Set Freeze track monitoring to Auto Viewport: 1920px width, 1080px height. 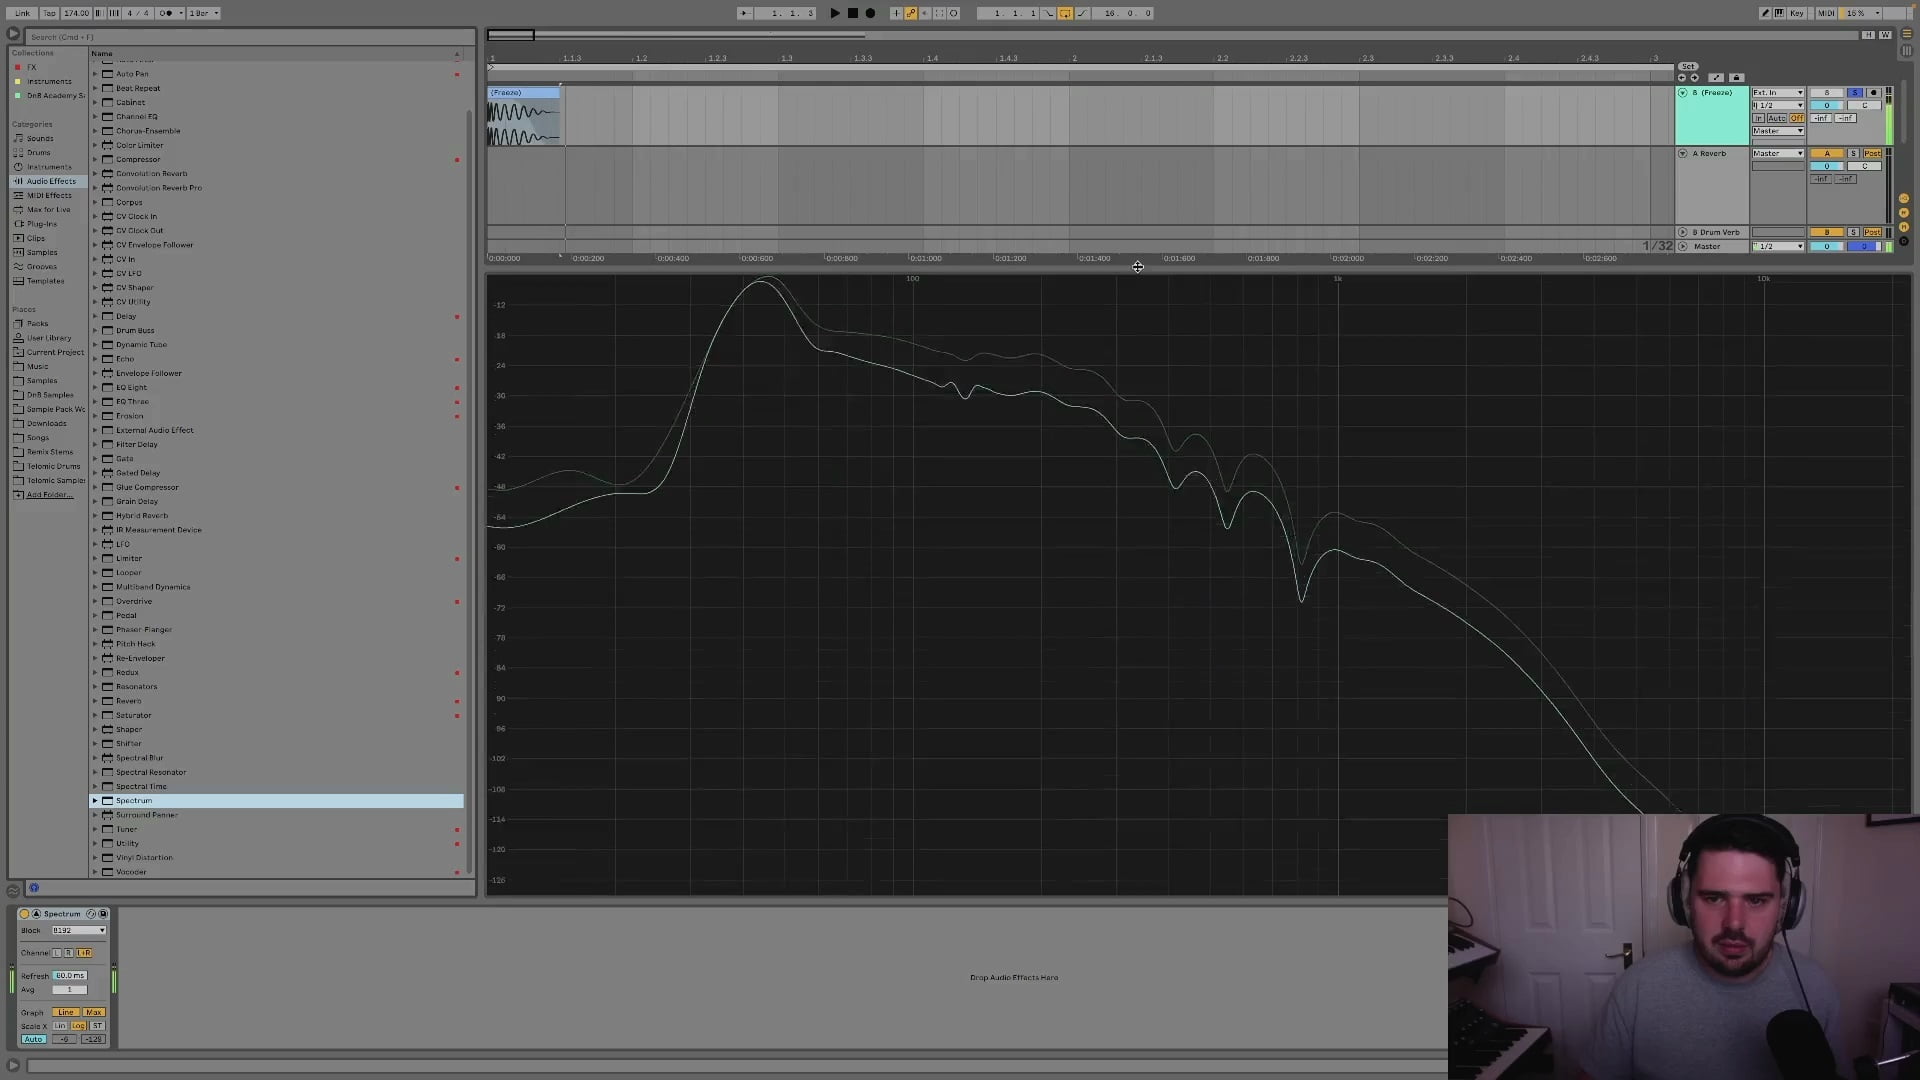point(1777,118)
